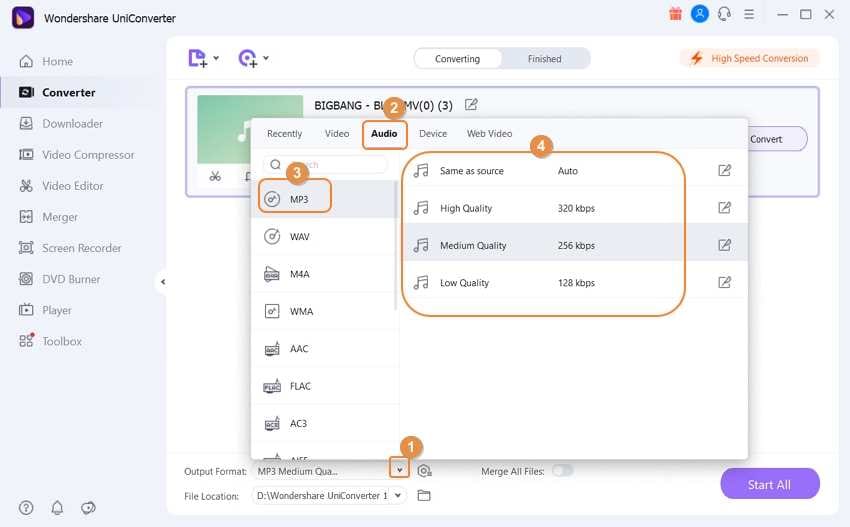Open DVD Burner

pyautogui.click(x=59, y=279)
